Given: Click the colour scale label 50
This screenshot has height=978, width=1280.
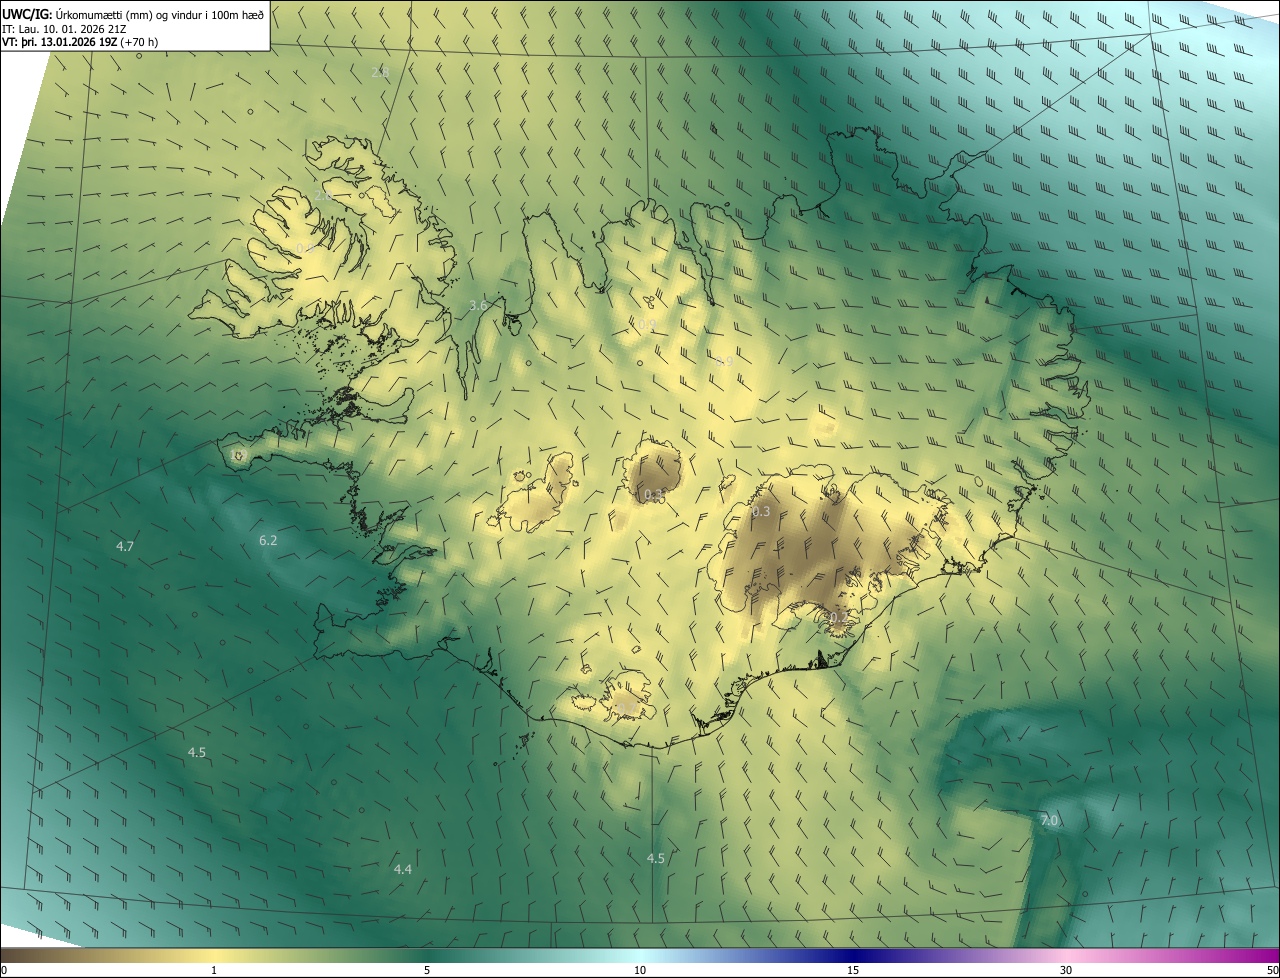Looking at the screenshot, I should click(x=1272, y=971).
